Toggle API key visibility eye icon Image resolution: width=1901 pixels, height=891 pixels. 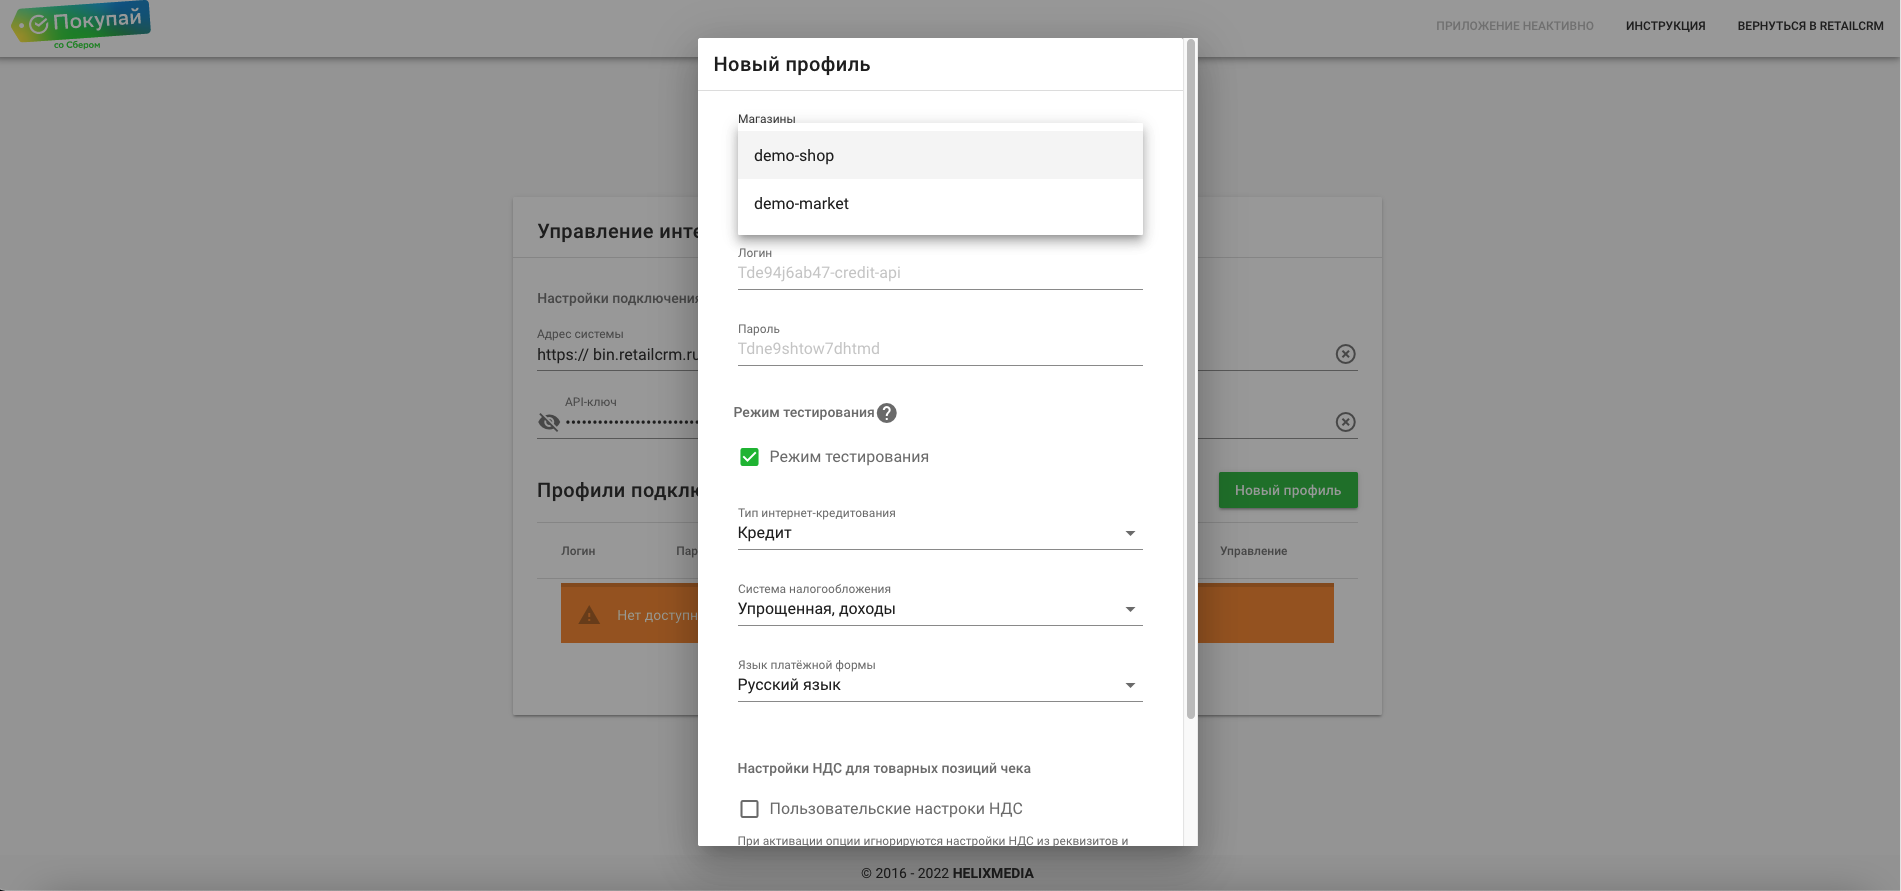point(549,422)
